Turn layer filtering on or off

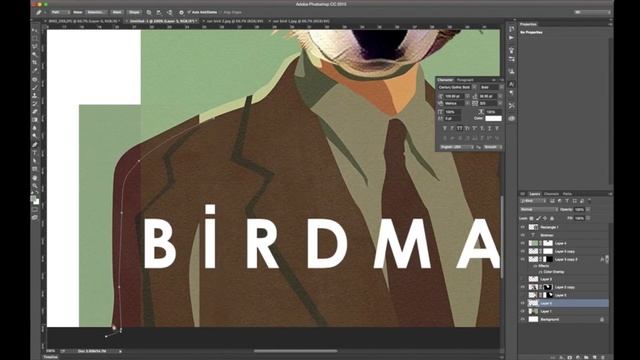point(589,201)
